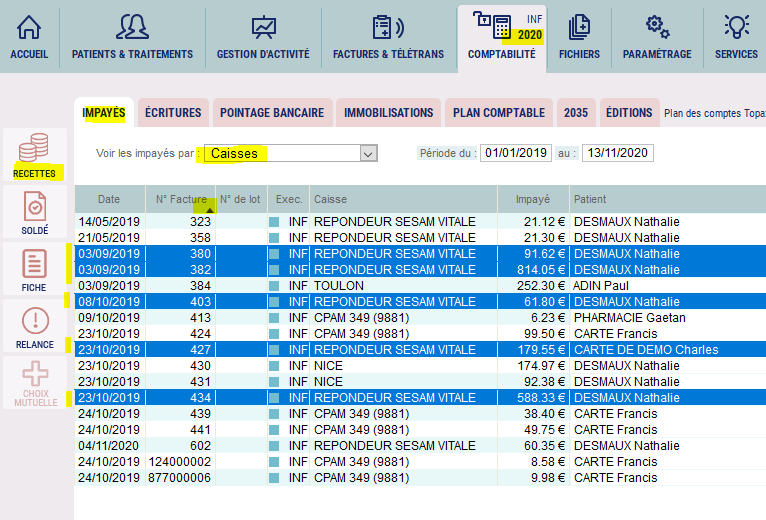766x520 pixels.
Task: Click amount 92.38 € of invoice 431
Action: pos(544,382)
